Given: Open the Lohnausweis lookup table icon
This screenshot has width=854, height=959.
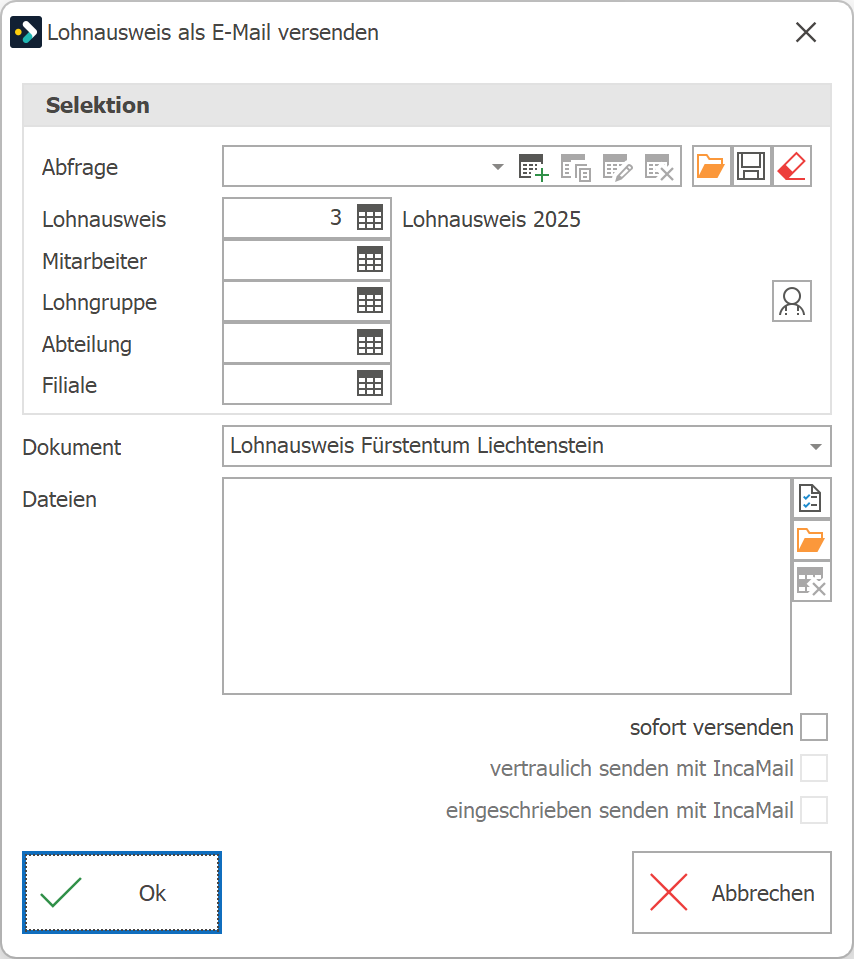Looking at the screenshot, I should point(370,218).
